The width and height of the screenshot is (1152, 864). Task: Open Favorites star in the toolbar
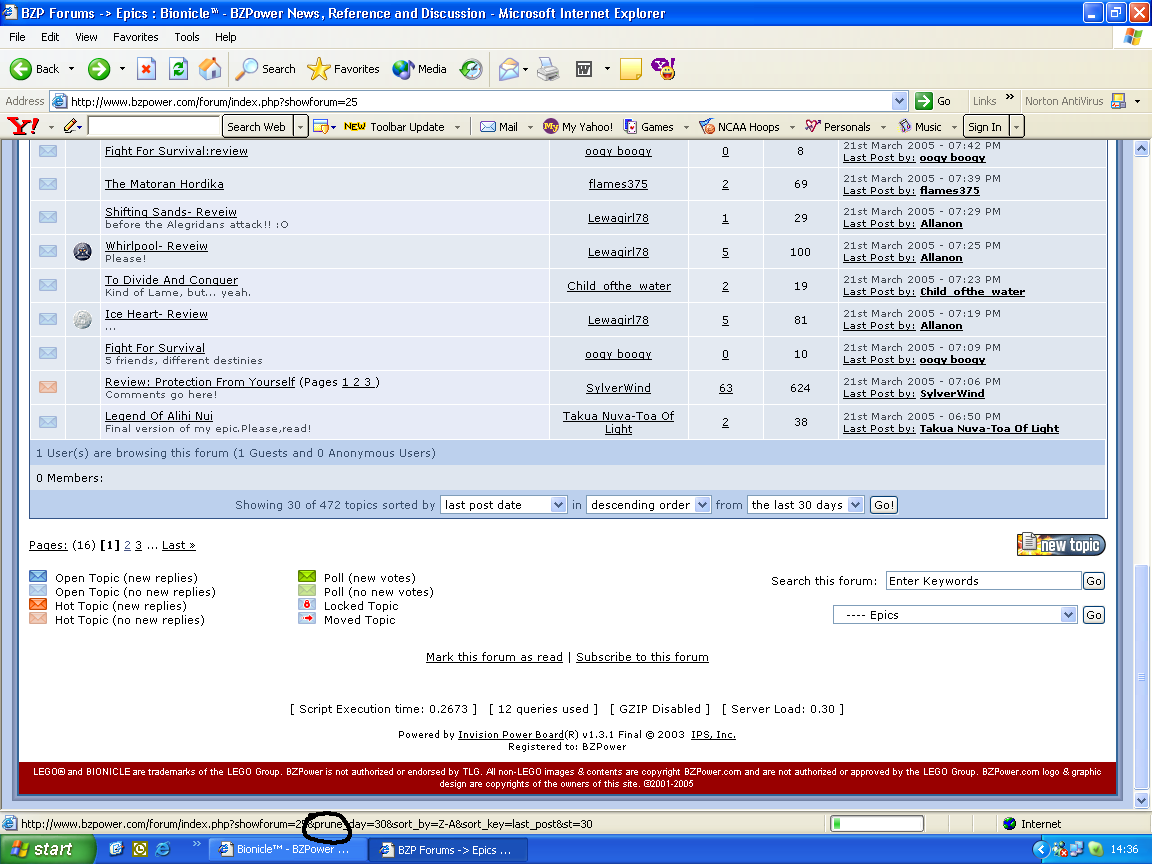(x=343, y=69)
